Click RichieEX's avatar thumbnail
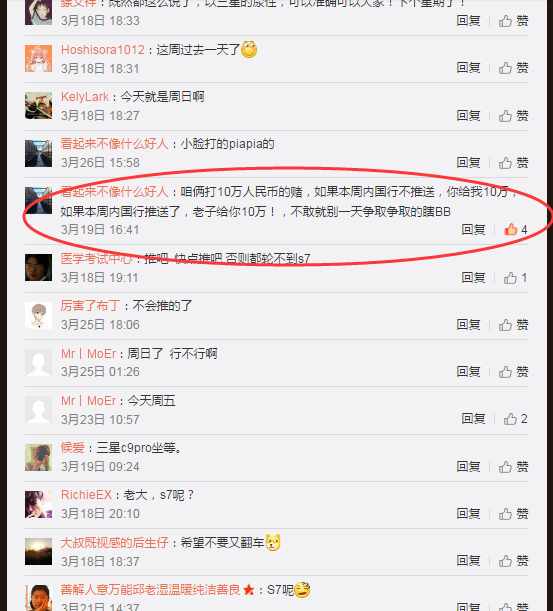 pos(39,504)
